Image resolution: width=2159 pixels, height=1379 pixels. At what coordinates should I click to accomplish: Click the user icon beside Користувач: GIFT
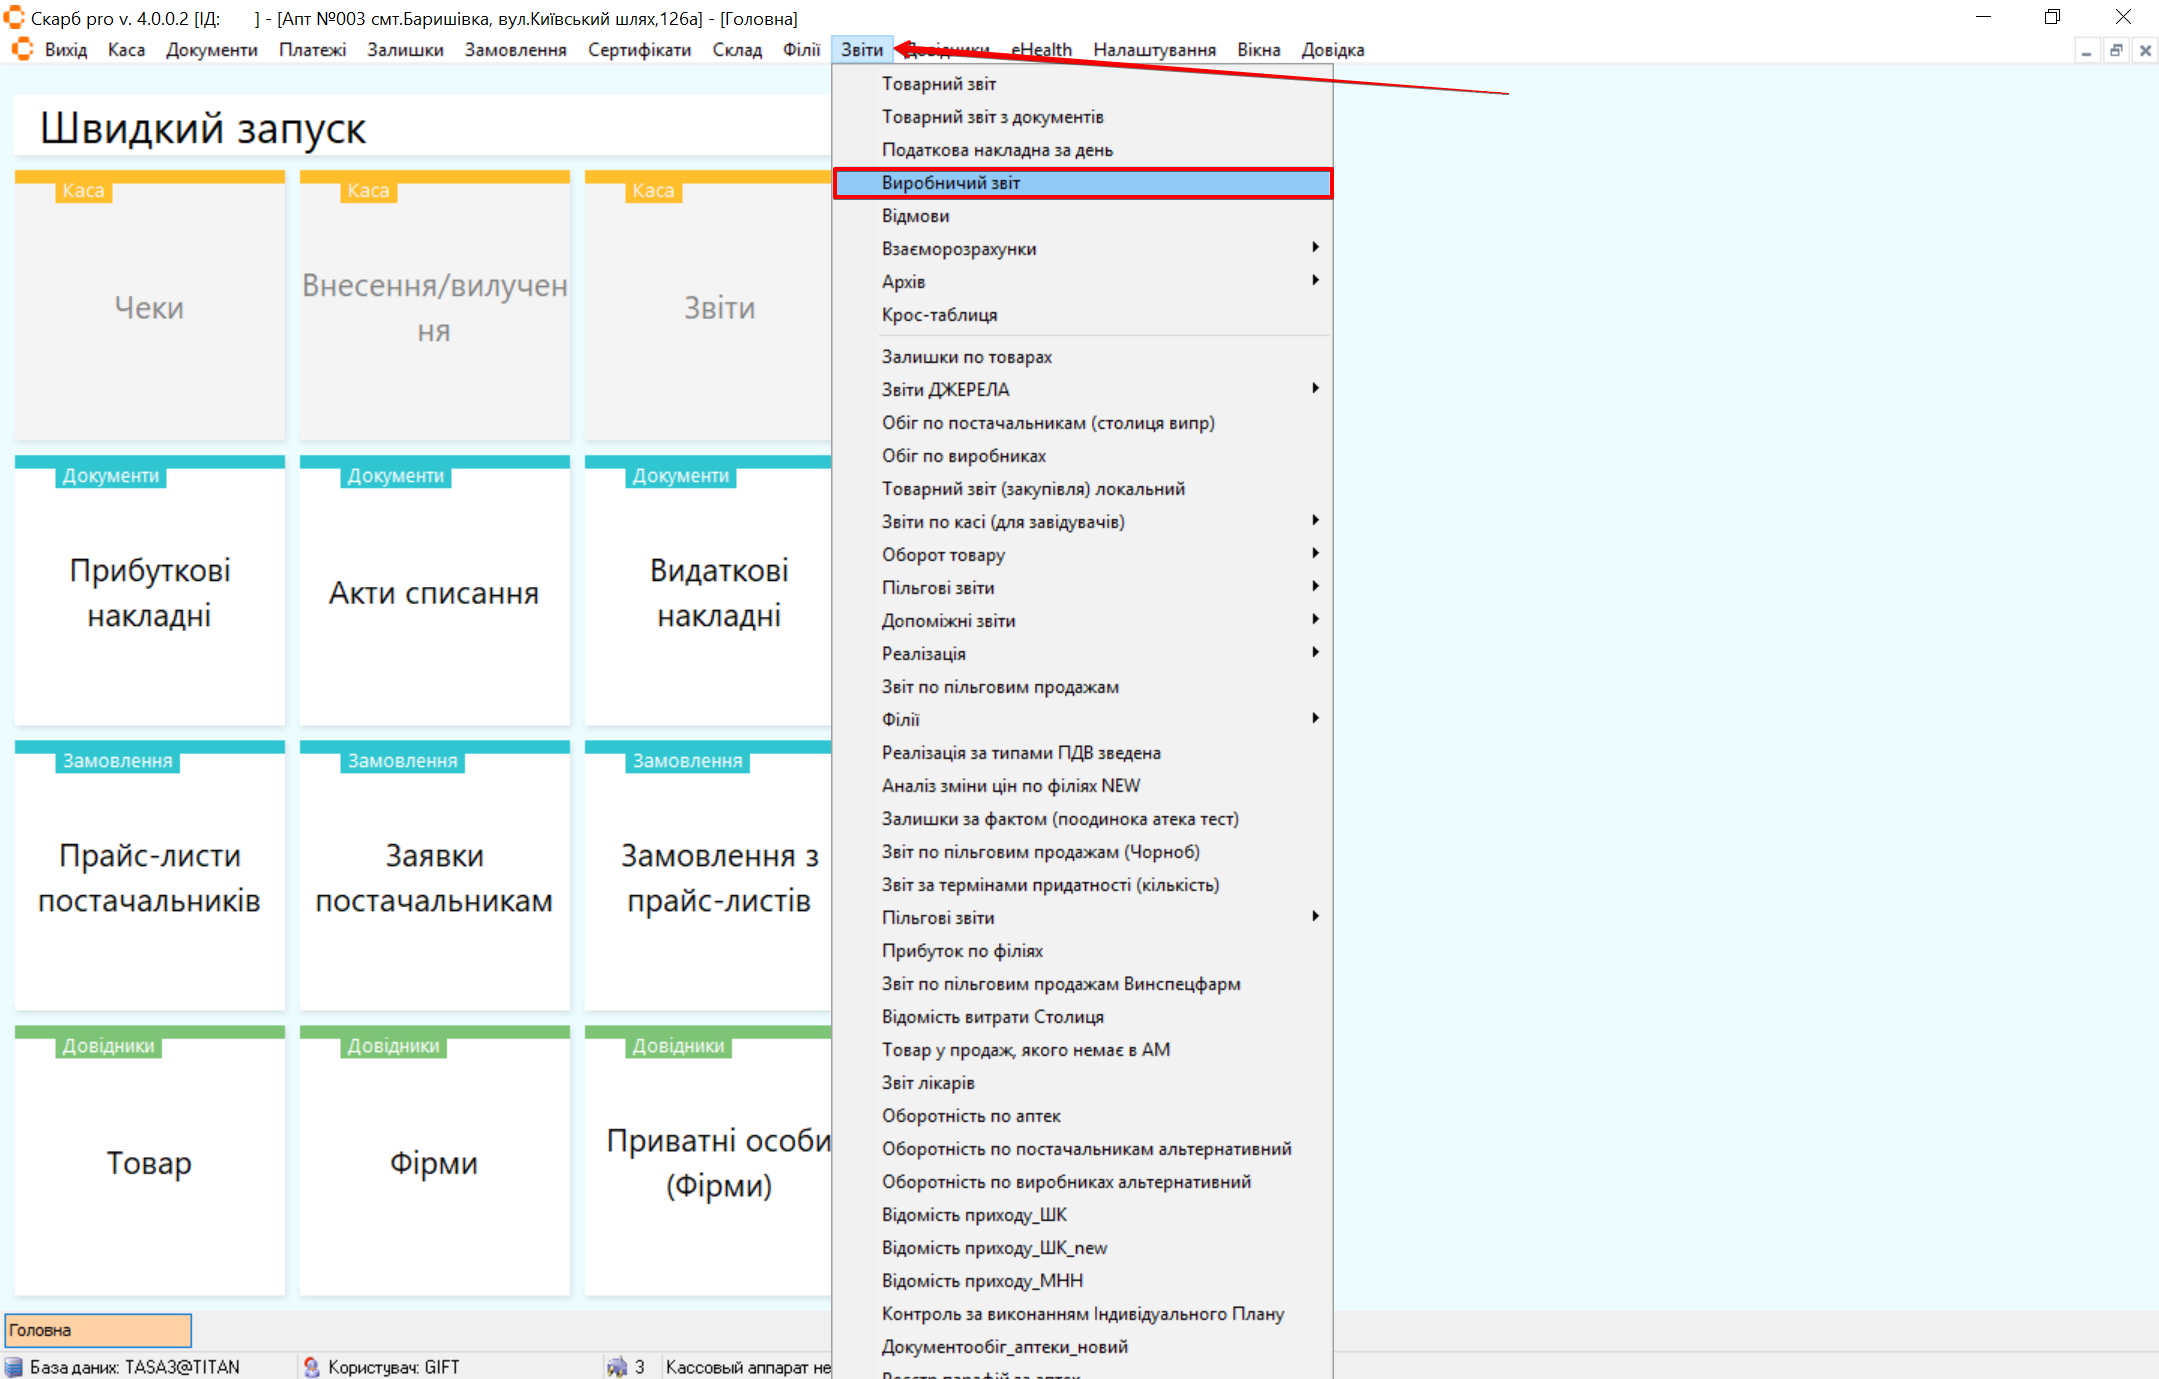click(311, 1367)
